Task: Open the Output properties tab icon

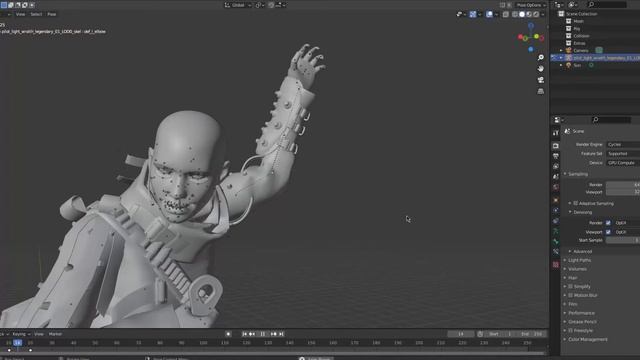Action: (x=556, y=156)
